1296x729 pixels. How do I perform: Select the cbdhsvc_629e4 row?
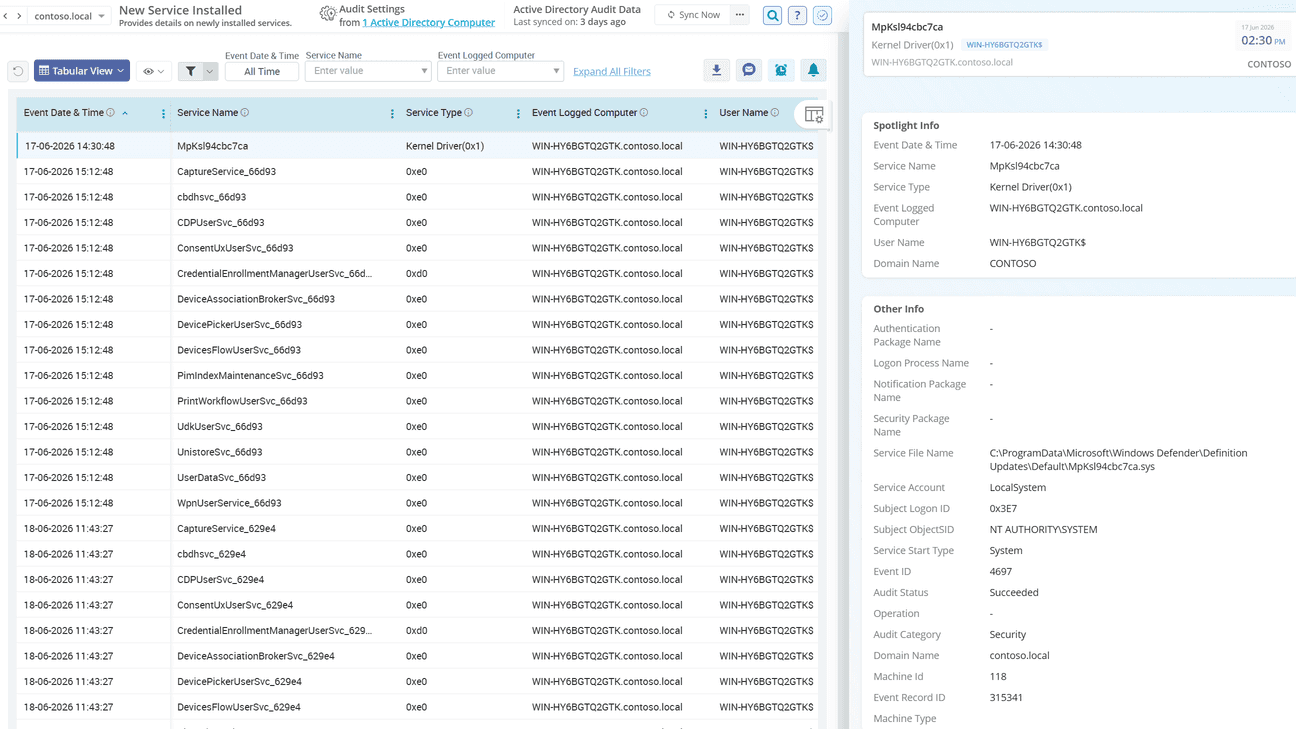point(417,554)
